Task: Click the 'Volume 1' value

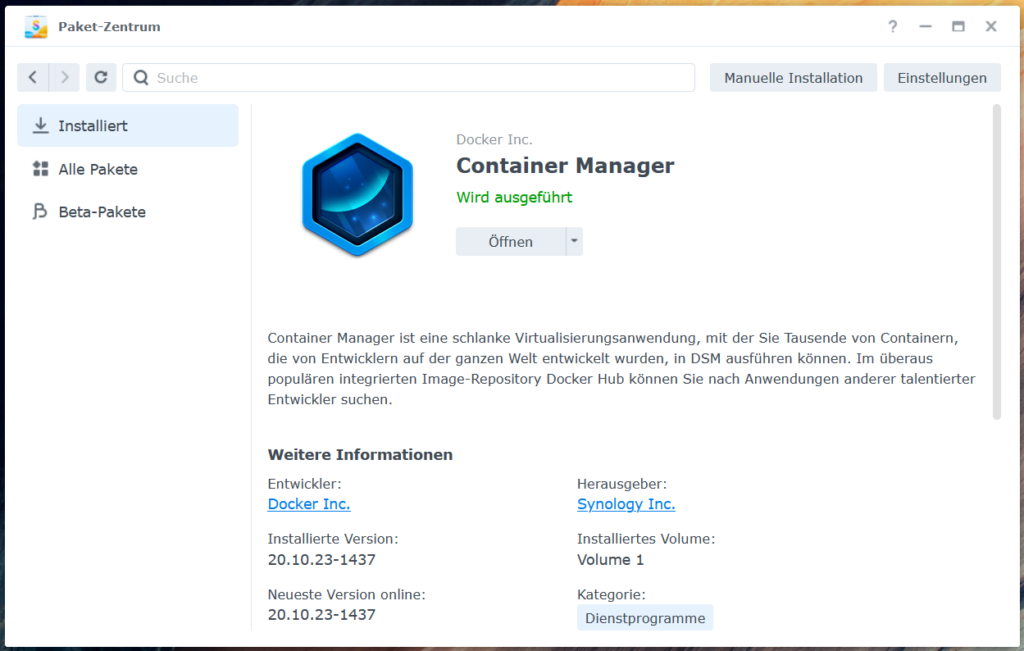Action: pyautogui.click(x=610, y=560)
